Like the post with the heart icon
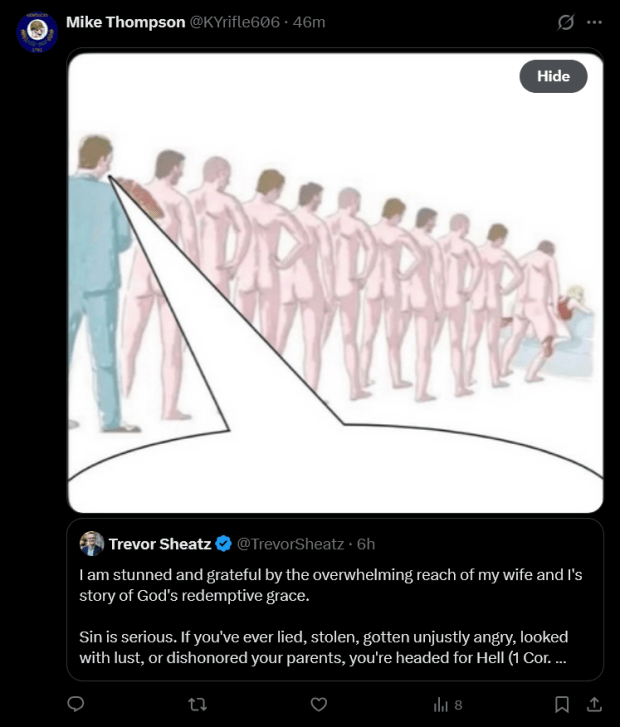The image size is (620, 727). (319, 704)
